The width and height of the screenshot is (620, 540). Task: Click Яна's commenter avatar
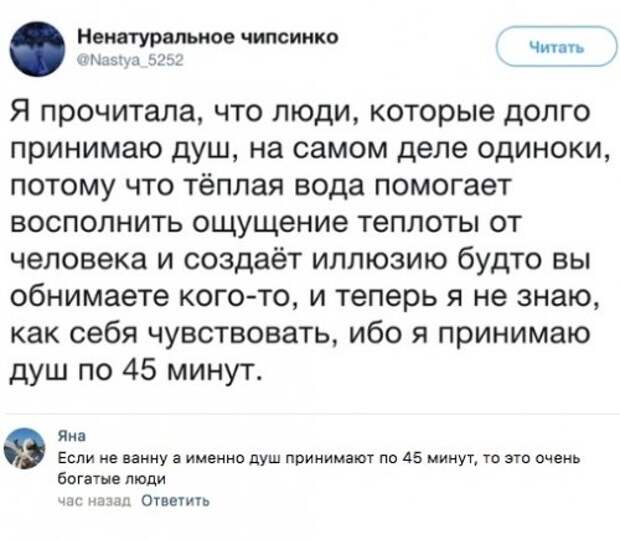[25, 448]
